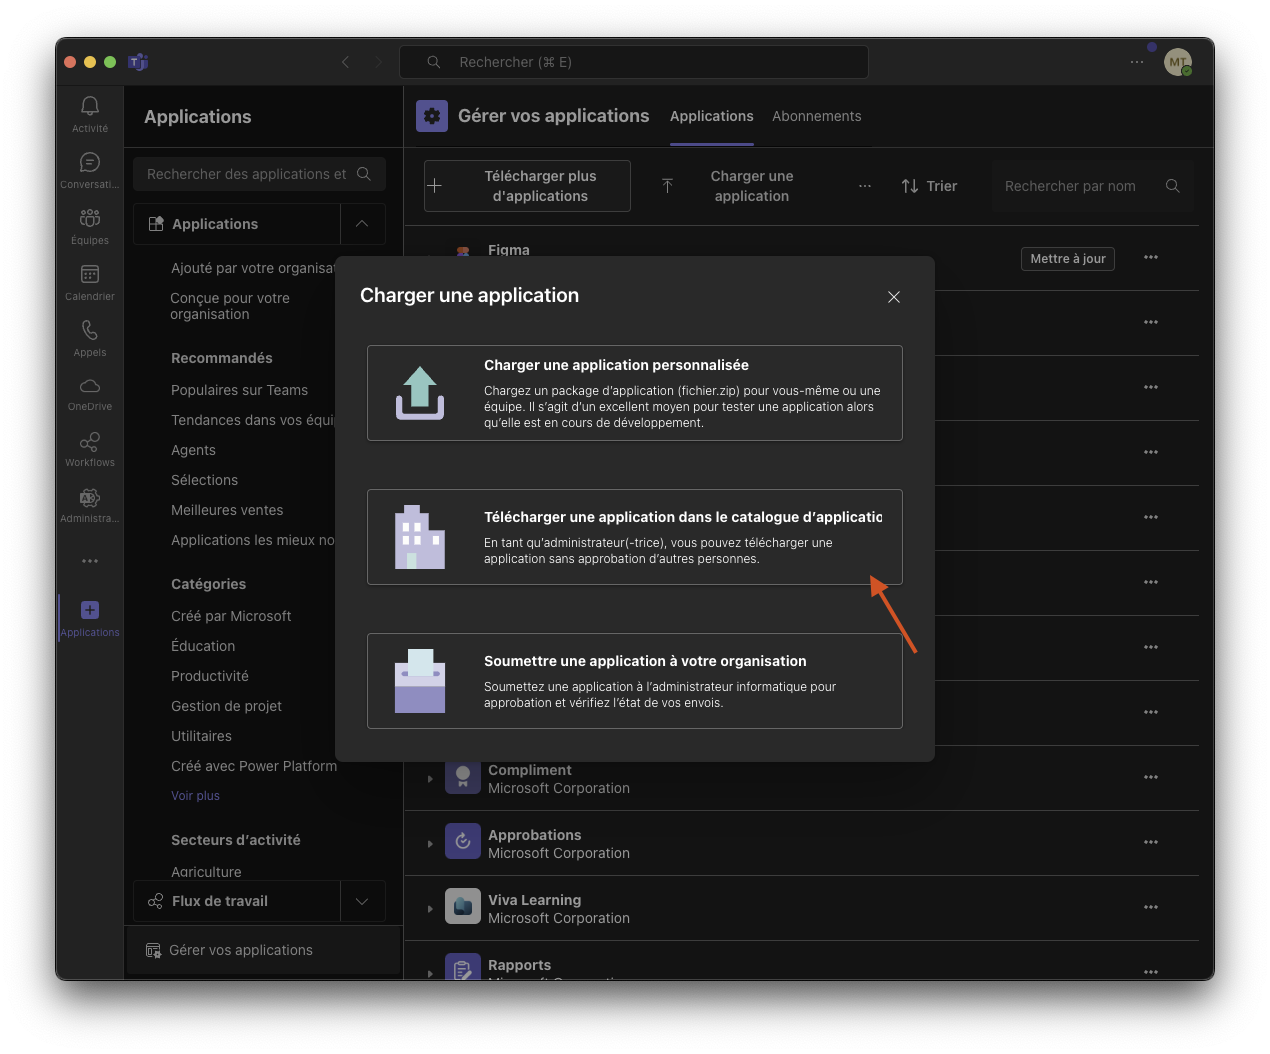Open Gérer vos applications at sidebar bottom
Screen dimensions: 1270x1054
click(x=241, y=950)
